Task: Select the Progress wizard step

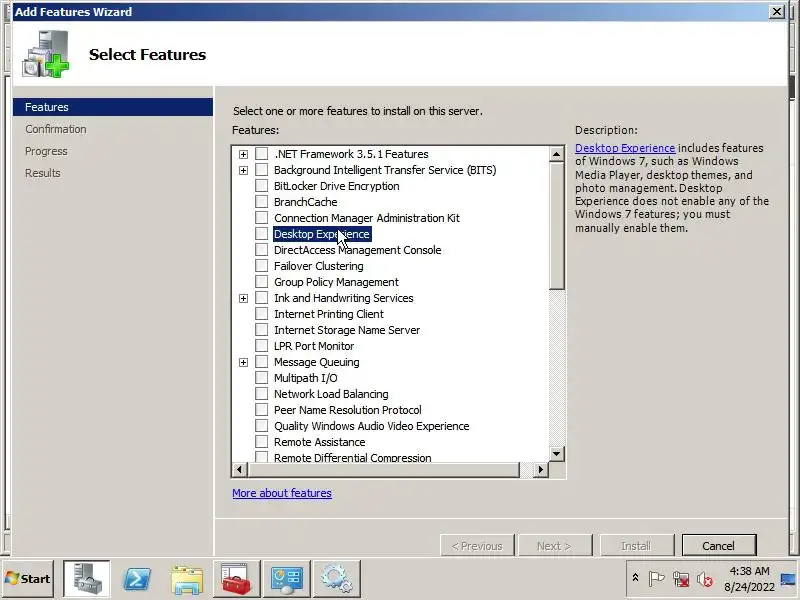Action: [46, 151]
